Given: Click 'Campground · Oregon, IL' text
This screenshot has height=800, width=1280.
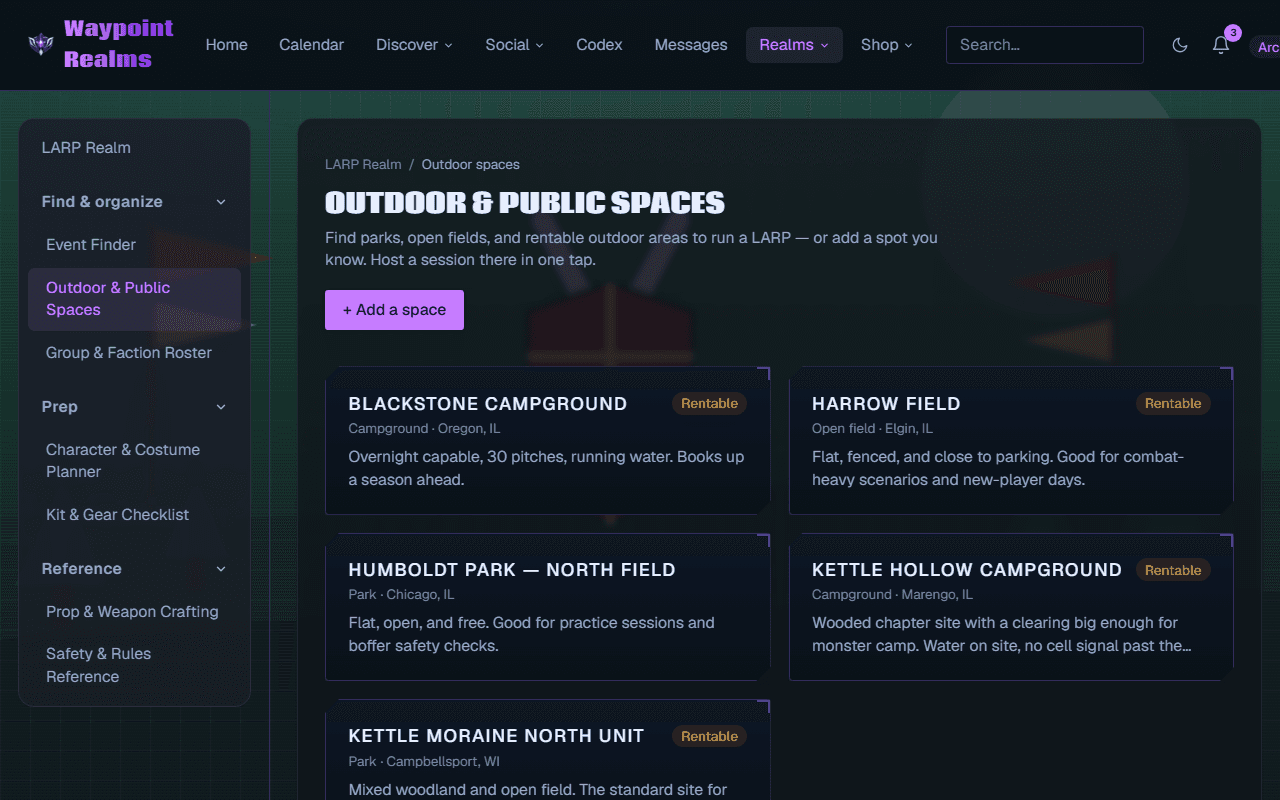Looking at the screenshot, I should (x=424, y=429).
